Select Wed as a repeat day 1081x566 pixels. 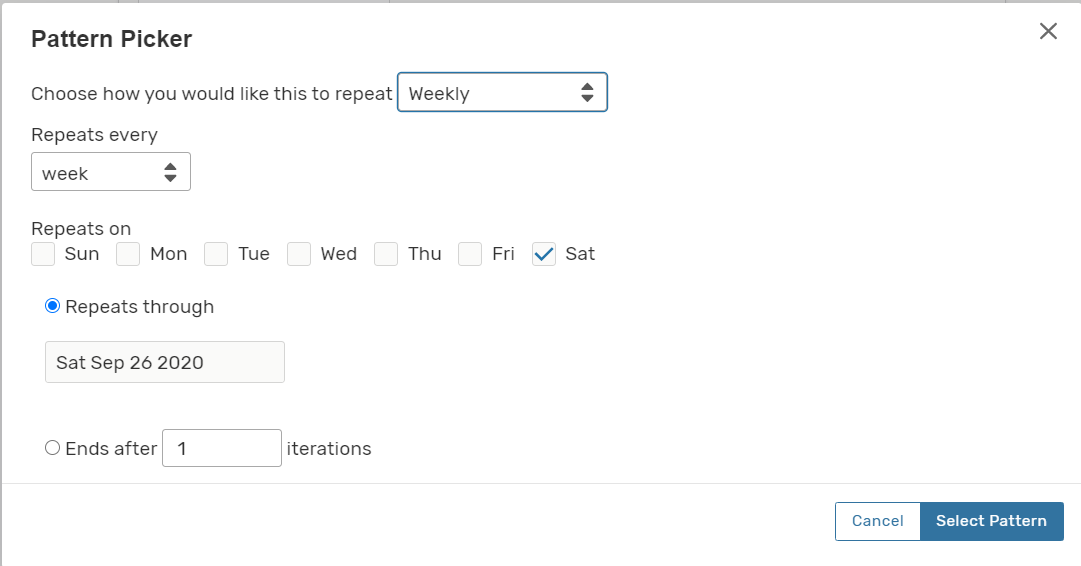pos(299,254)
